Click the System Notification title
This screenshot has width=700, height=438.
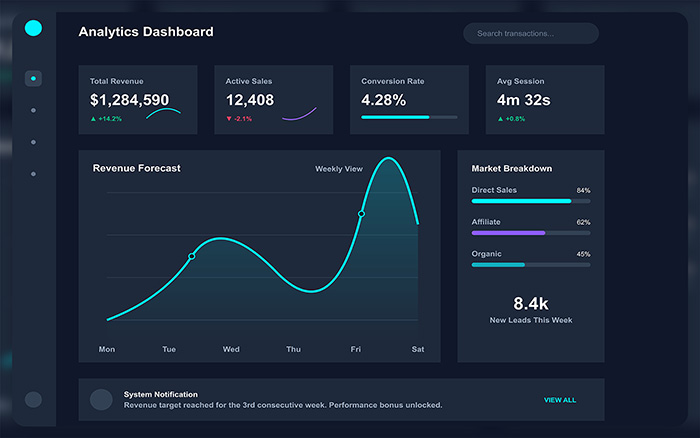161,394
